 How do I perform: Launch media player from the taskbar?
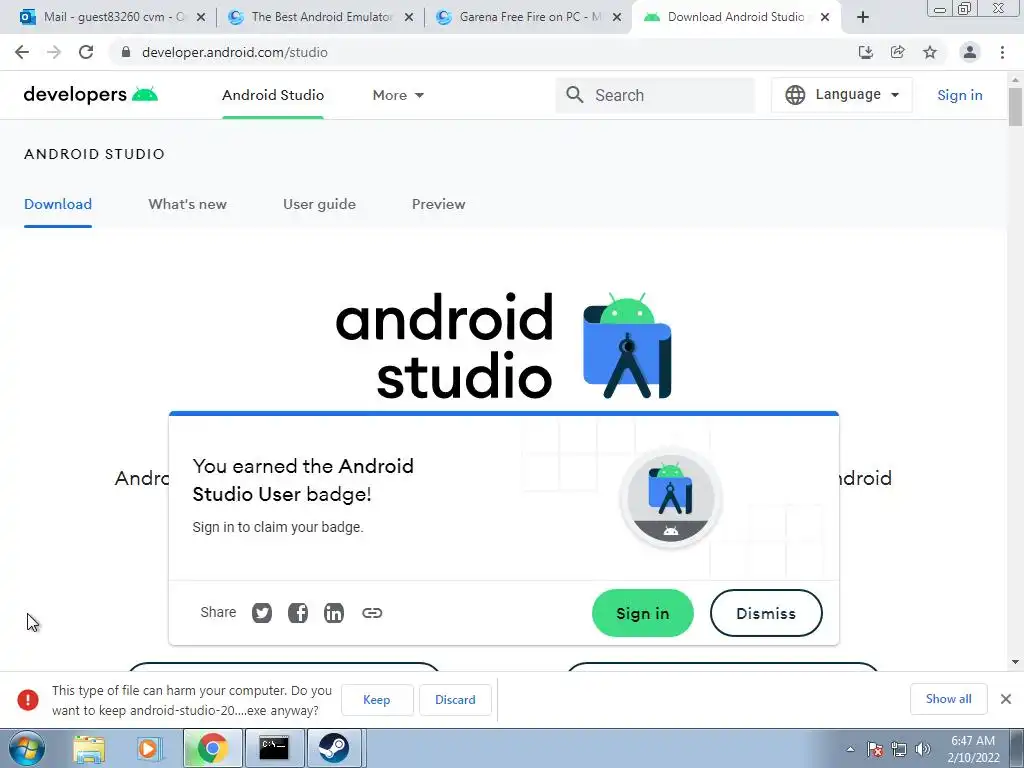pos(149,748)
